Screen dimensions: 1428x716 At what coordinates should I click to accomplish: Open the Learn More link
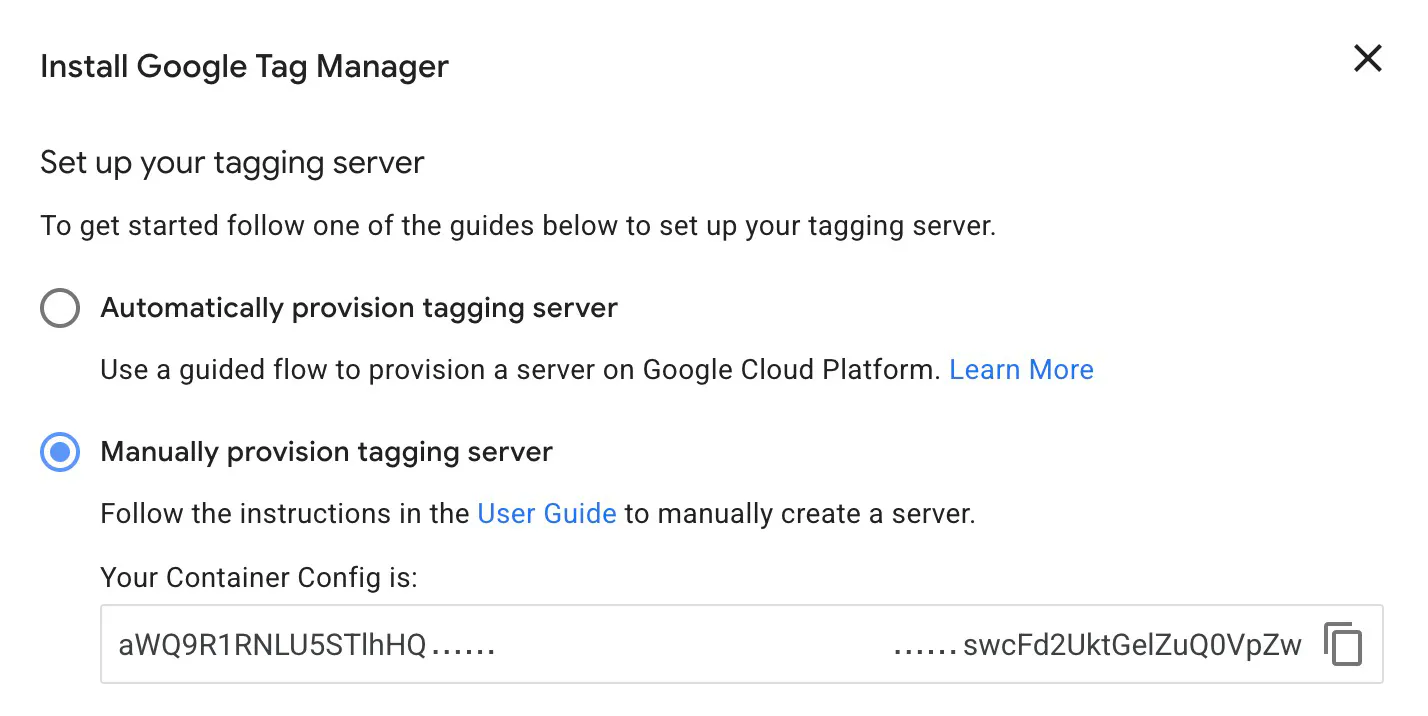tap(1021, 370)
